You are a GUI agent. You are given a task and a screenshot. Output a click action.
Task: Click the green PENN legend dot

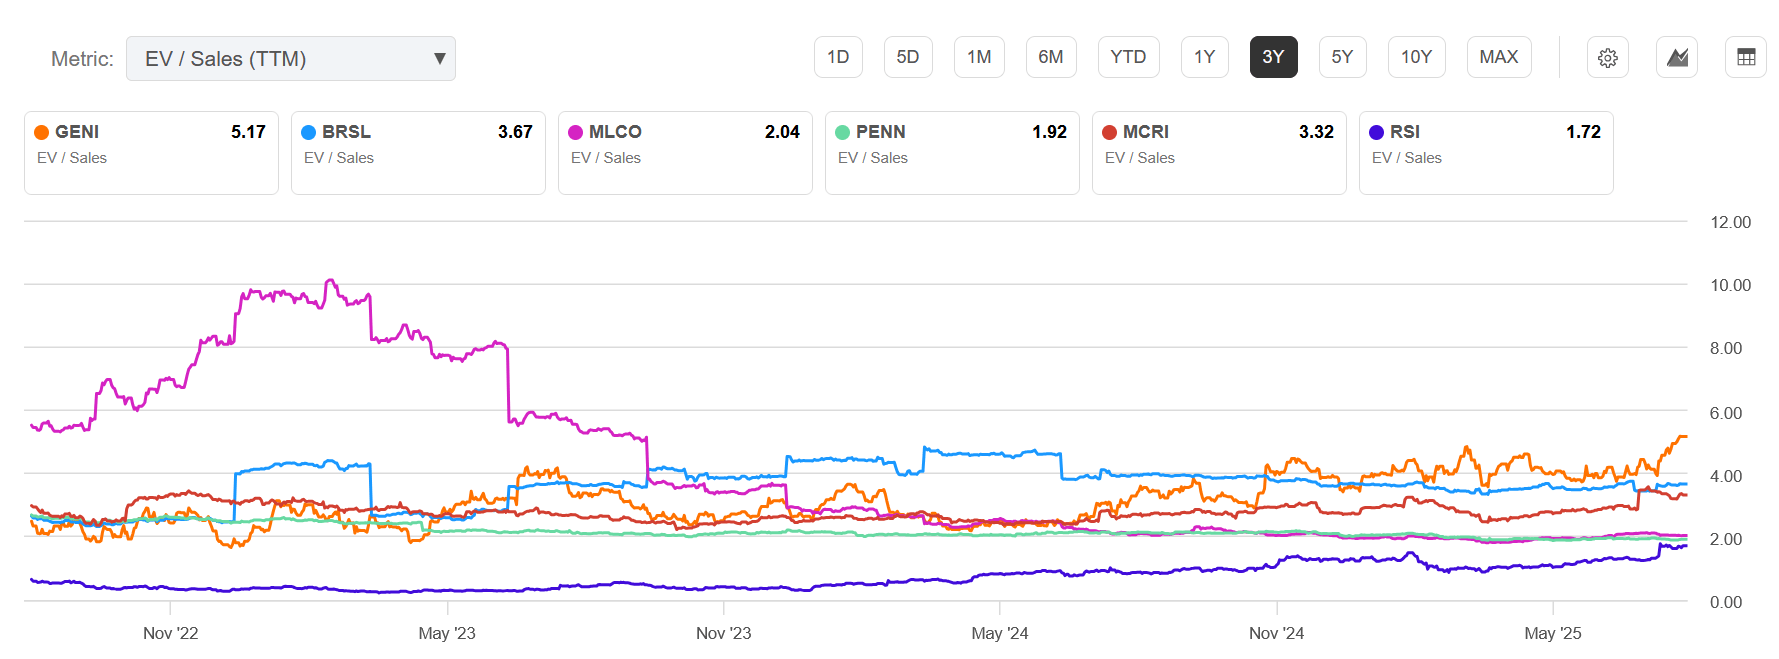tap(843, 132)
